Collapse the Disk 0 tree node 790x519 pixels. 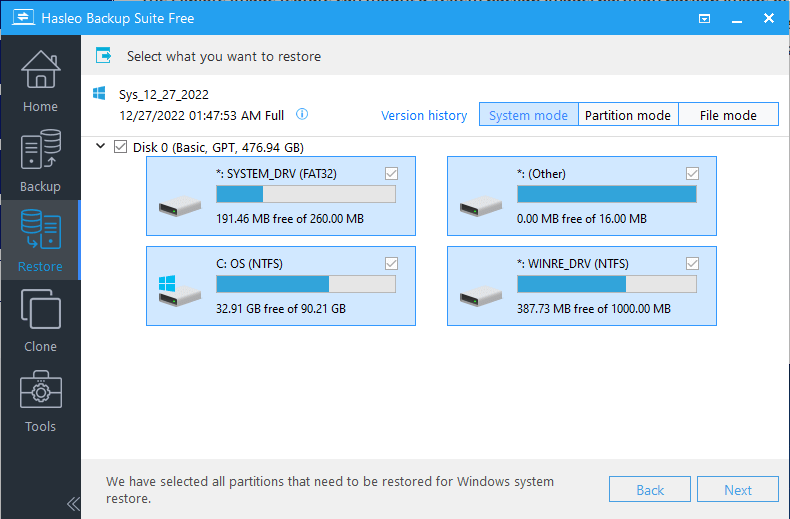[x=101, y=147]
